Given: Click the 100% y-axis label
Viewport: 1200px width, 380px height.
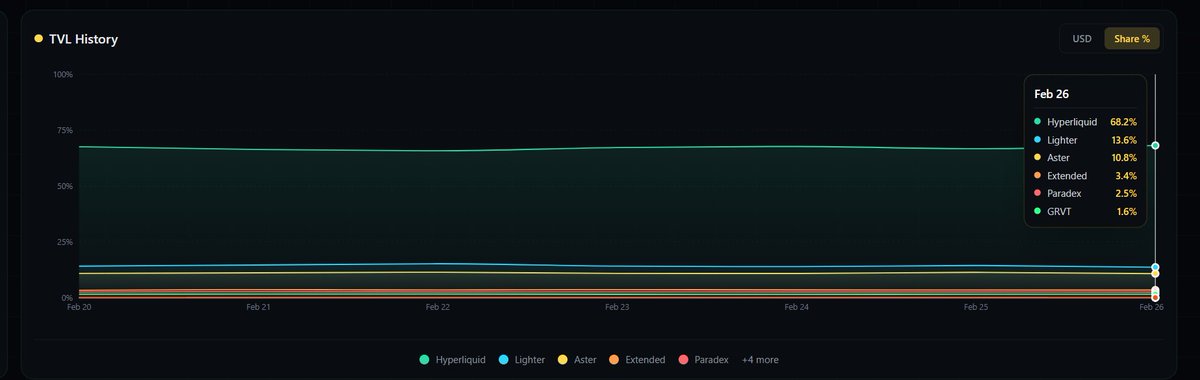Looking at the screenshot, I should tap(62, 75).
